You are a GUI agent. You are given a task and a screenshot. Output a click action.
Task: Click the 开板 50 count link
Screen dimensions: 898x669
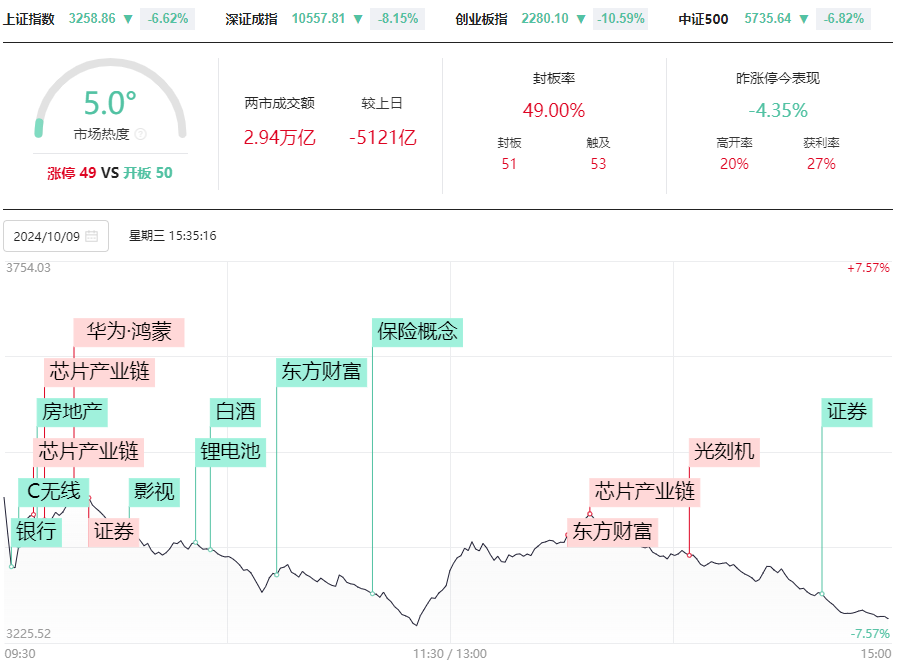point(148,173)
